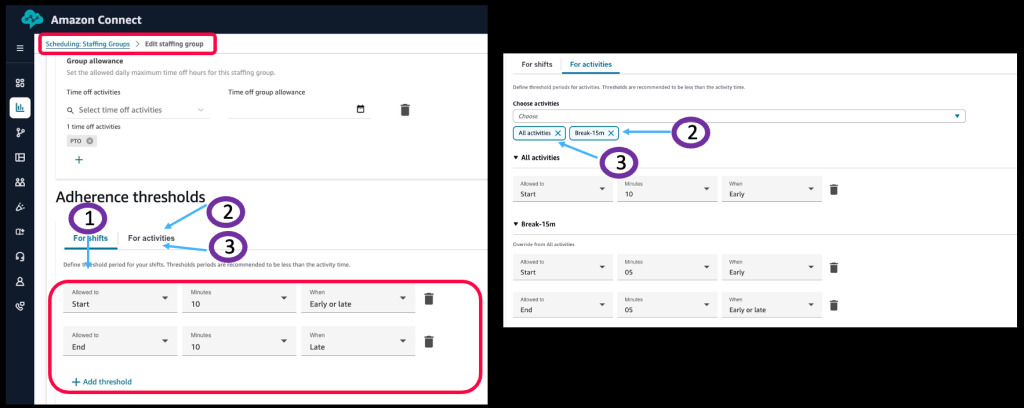
Task: Open the hamburger navigation menu
Action: coord(20,48)
